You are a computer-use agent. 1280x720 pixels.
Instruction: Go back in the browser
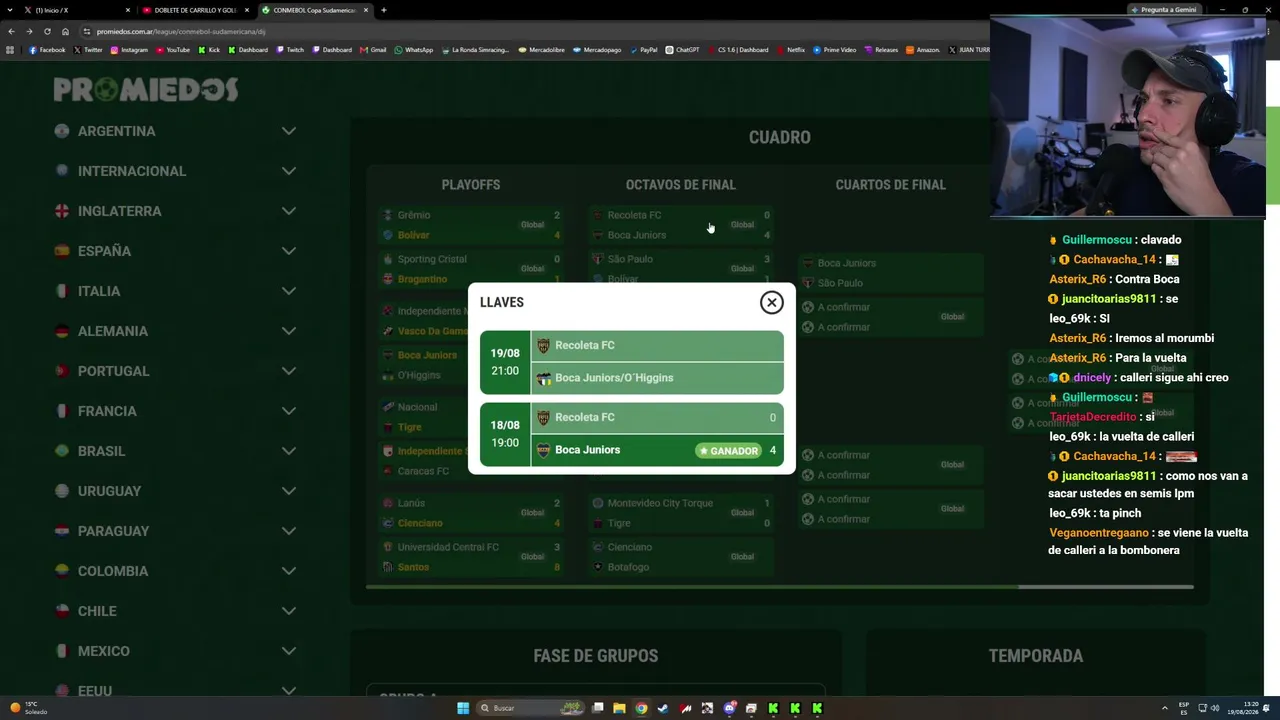[x=11, y=31]
